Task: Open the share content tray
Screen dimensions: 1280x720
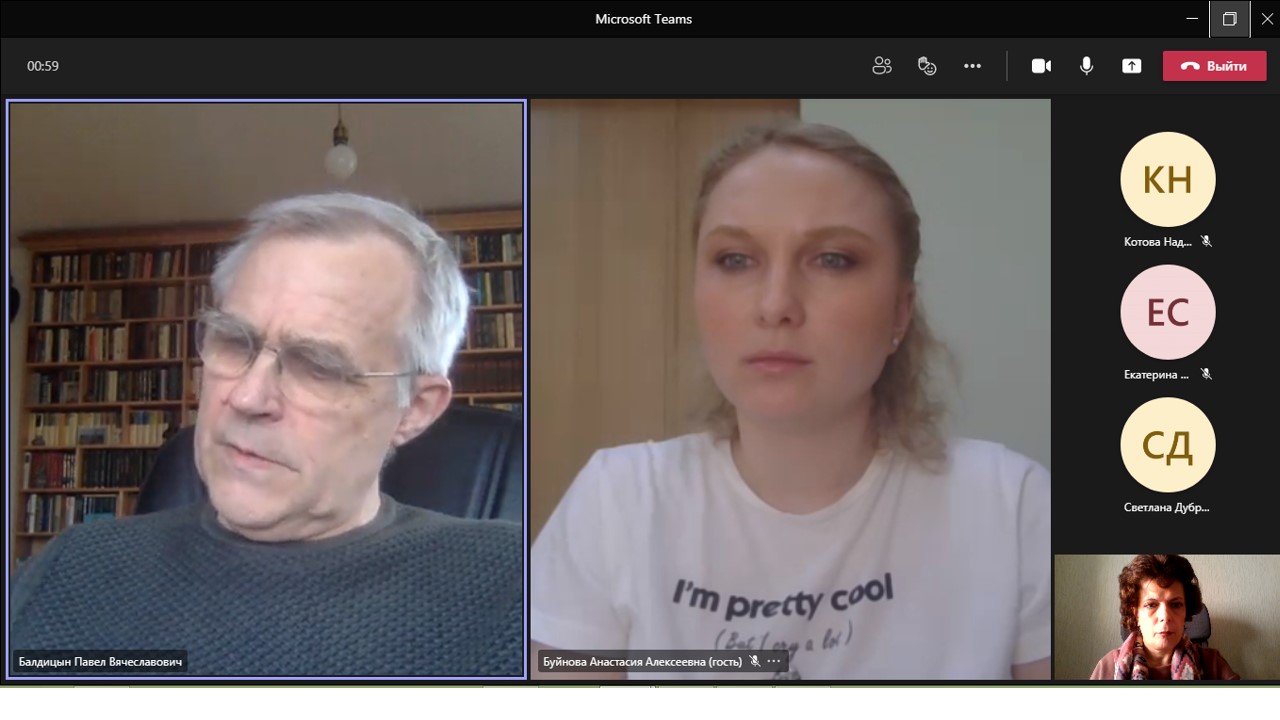Action: coord(1131,66)
